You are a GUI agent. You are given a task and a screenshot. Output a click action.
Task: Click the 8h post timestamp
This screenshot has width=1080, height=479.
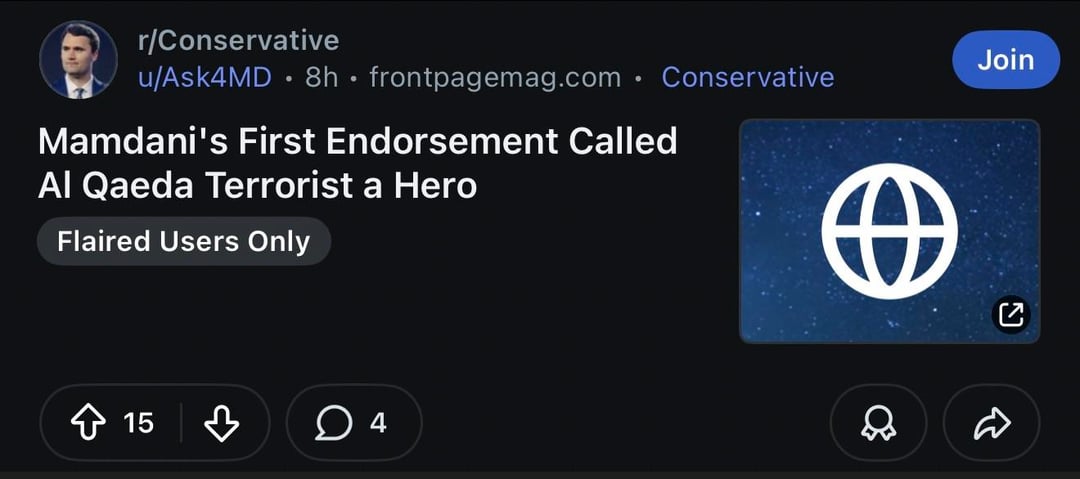point(321,77)
